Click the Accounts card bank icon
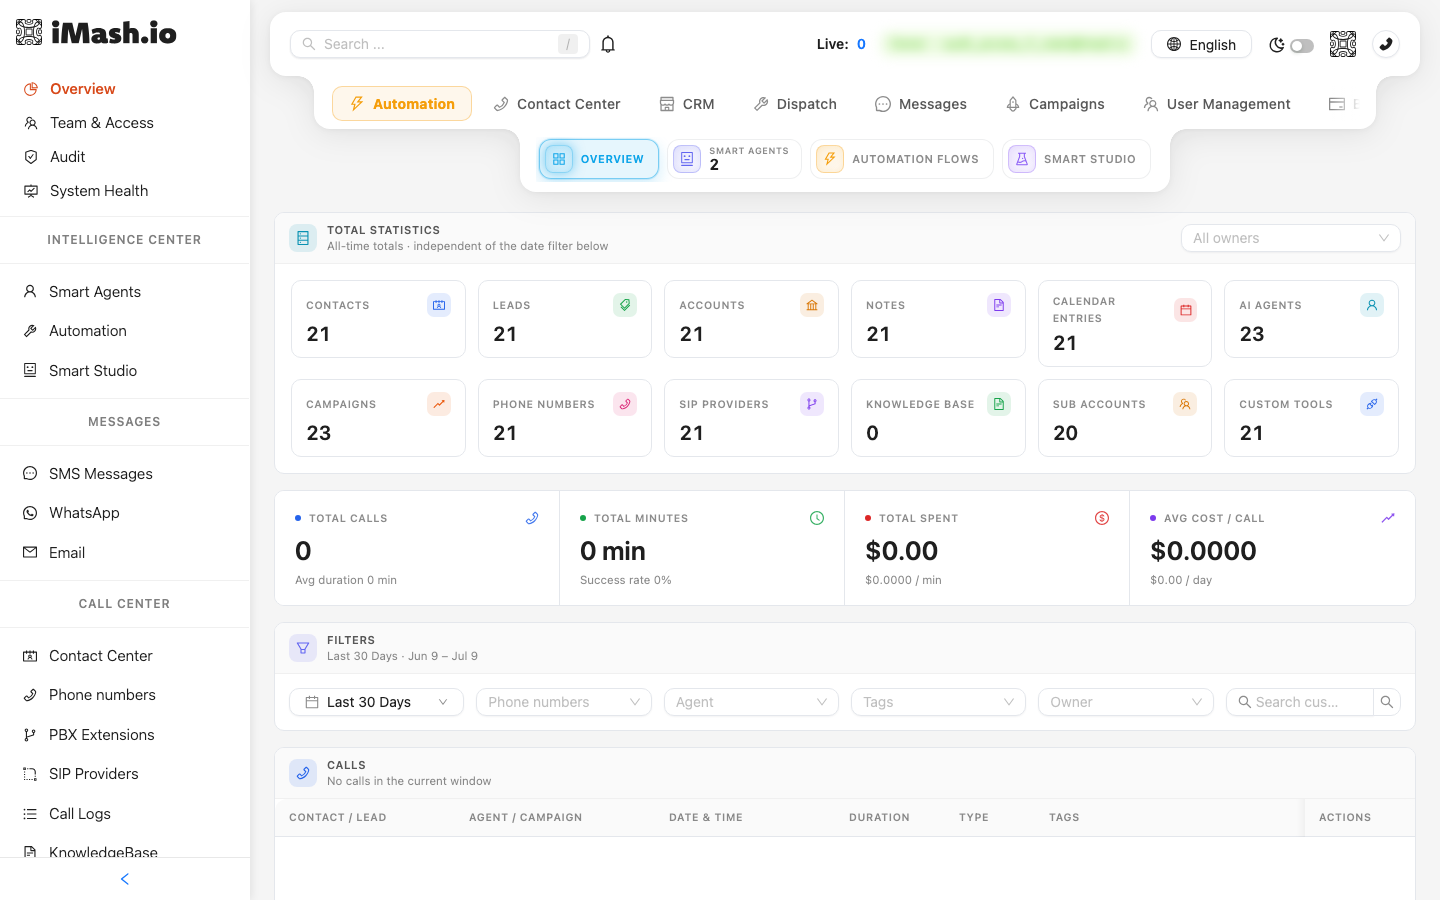 click(x=812, y=305)
